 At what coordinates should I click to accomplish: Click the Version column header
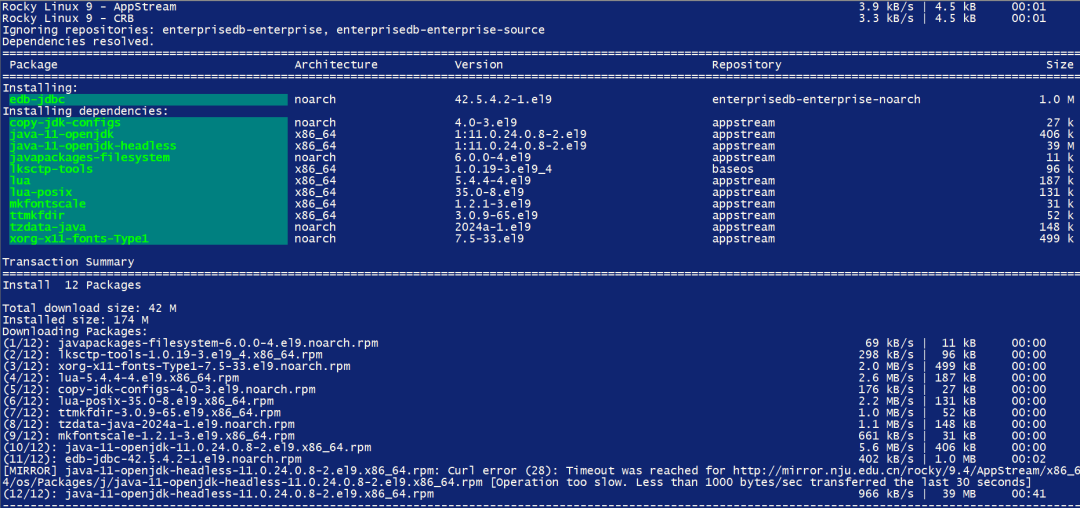coord(479,65)
